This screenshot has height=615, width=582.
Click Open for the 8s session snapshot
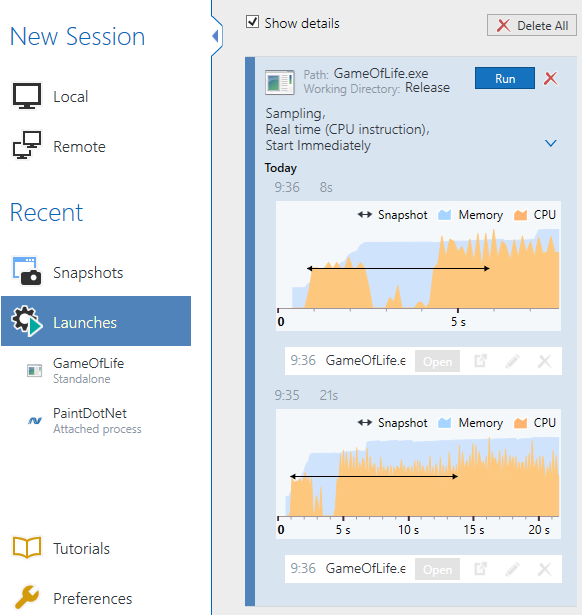pyautogui.click(x=437, y=361)
